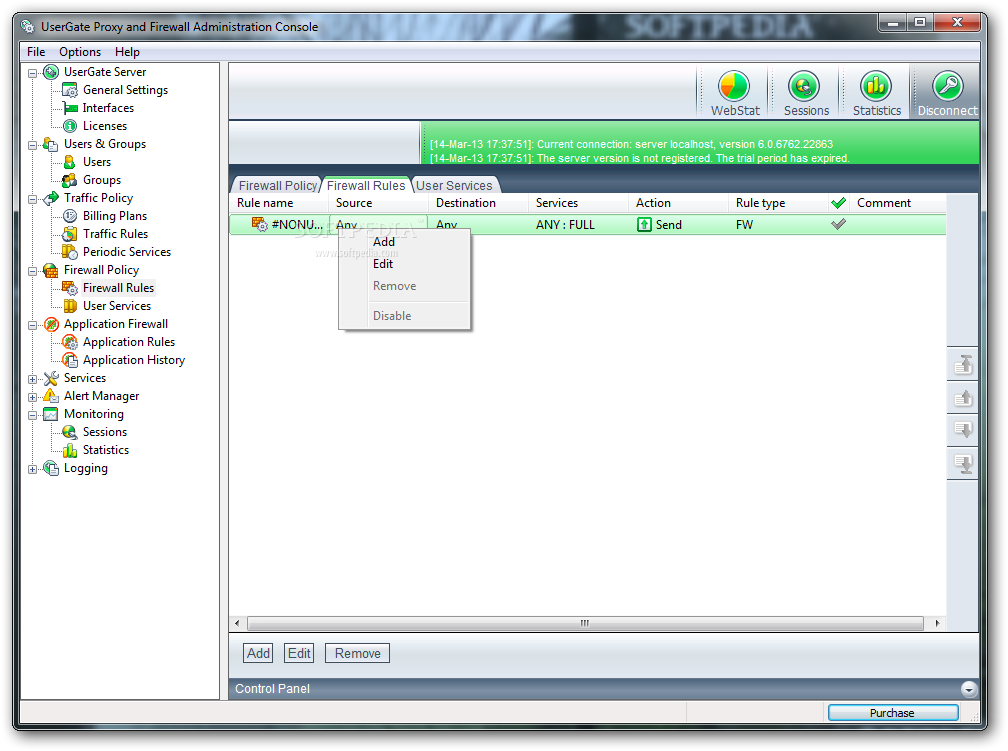1008x751 pixels.
Task: Click the UserGate Server globe icon
Action: [51, 72]
